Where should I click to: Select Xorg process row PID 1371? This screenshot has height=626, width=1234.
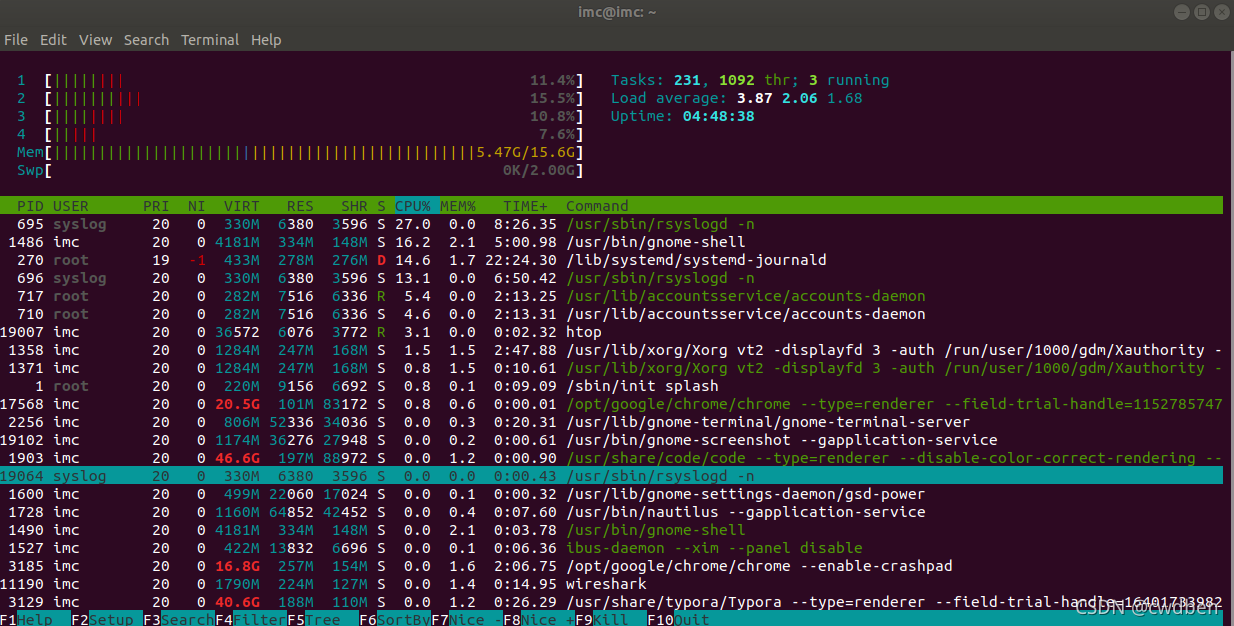612,368
